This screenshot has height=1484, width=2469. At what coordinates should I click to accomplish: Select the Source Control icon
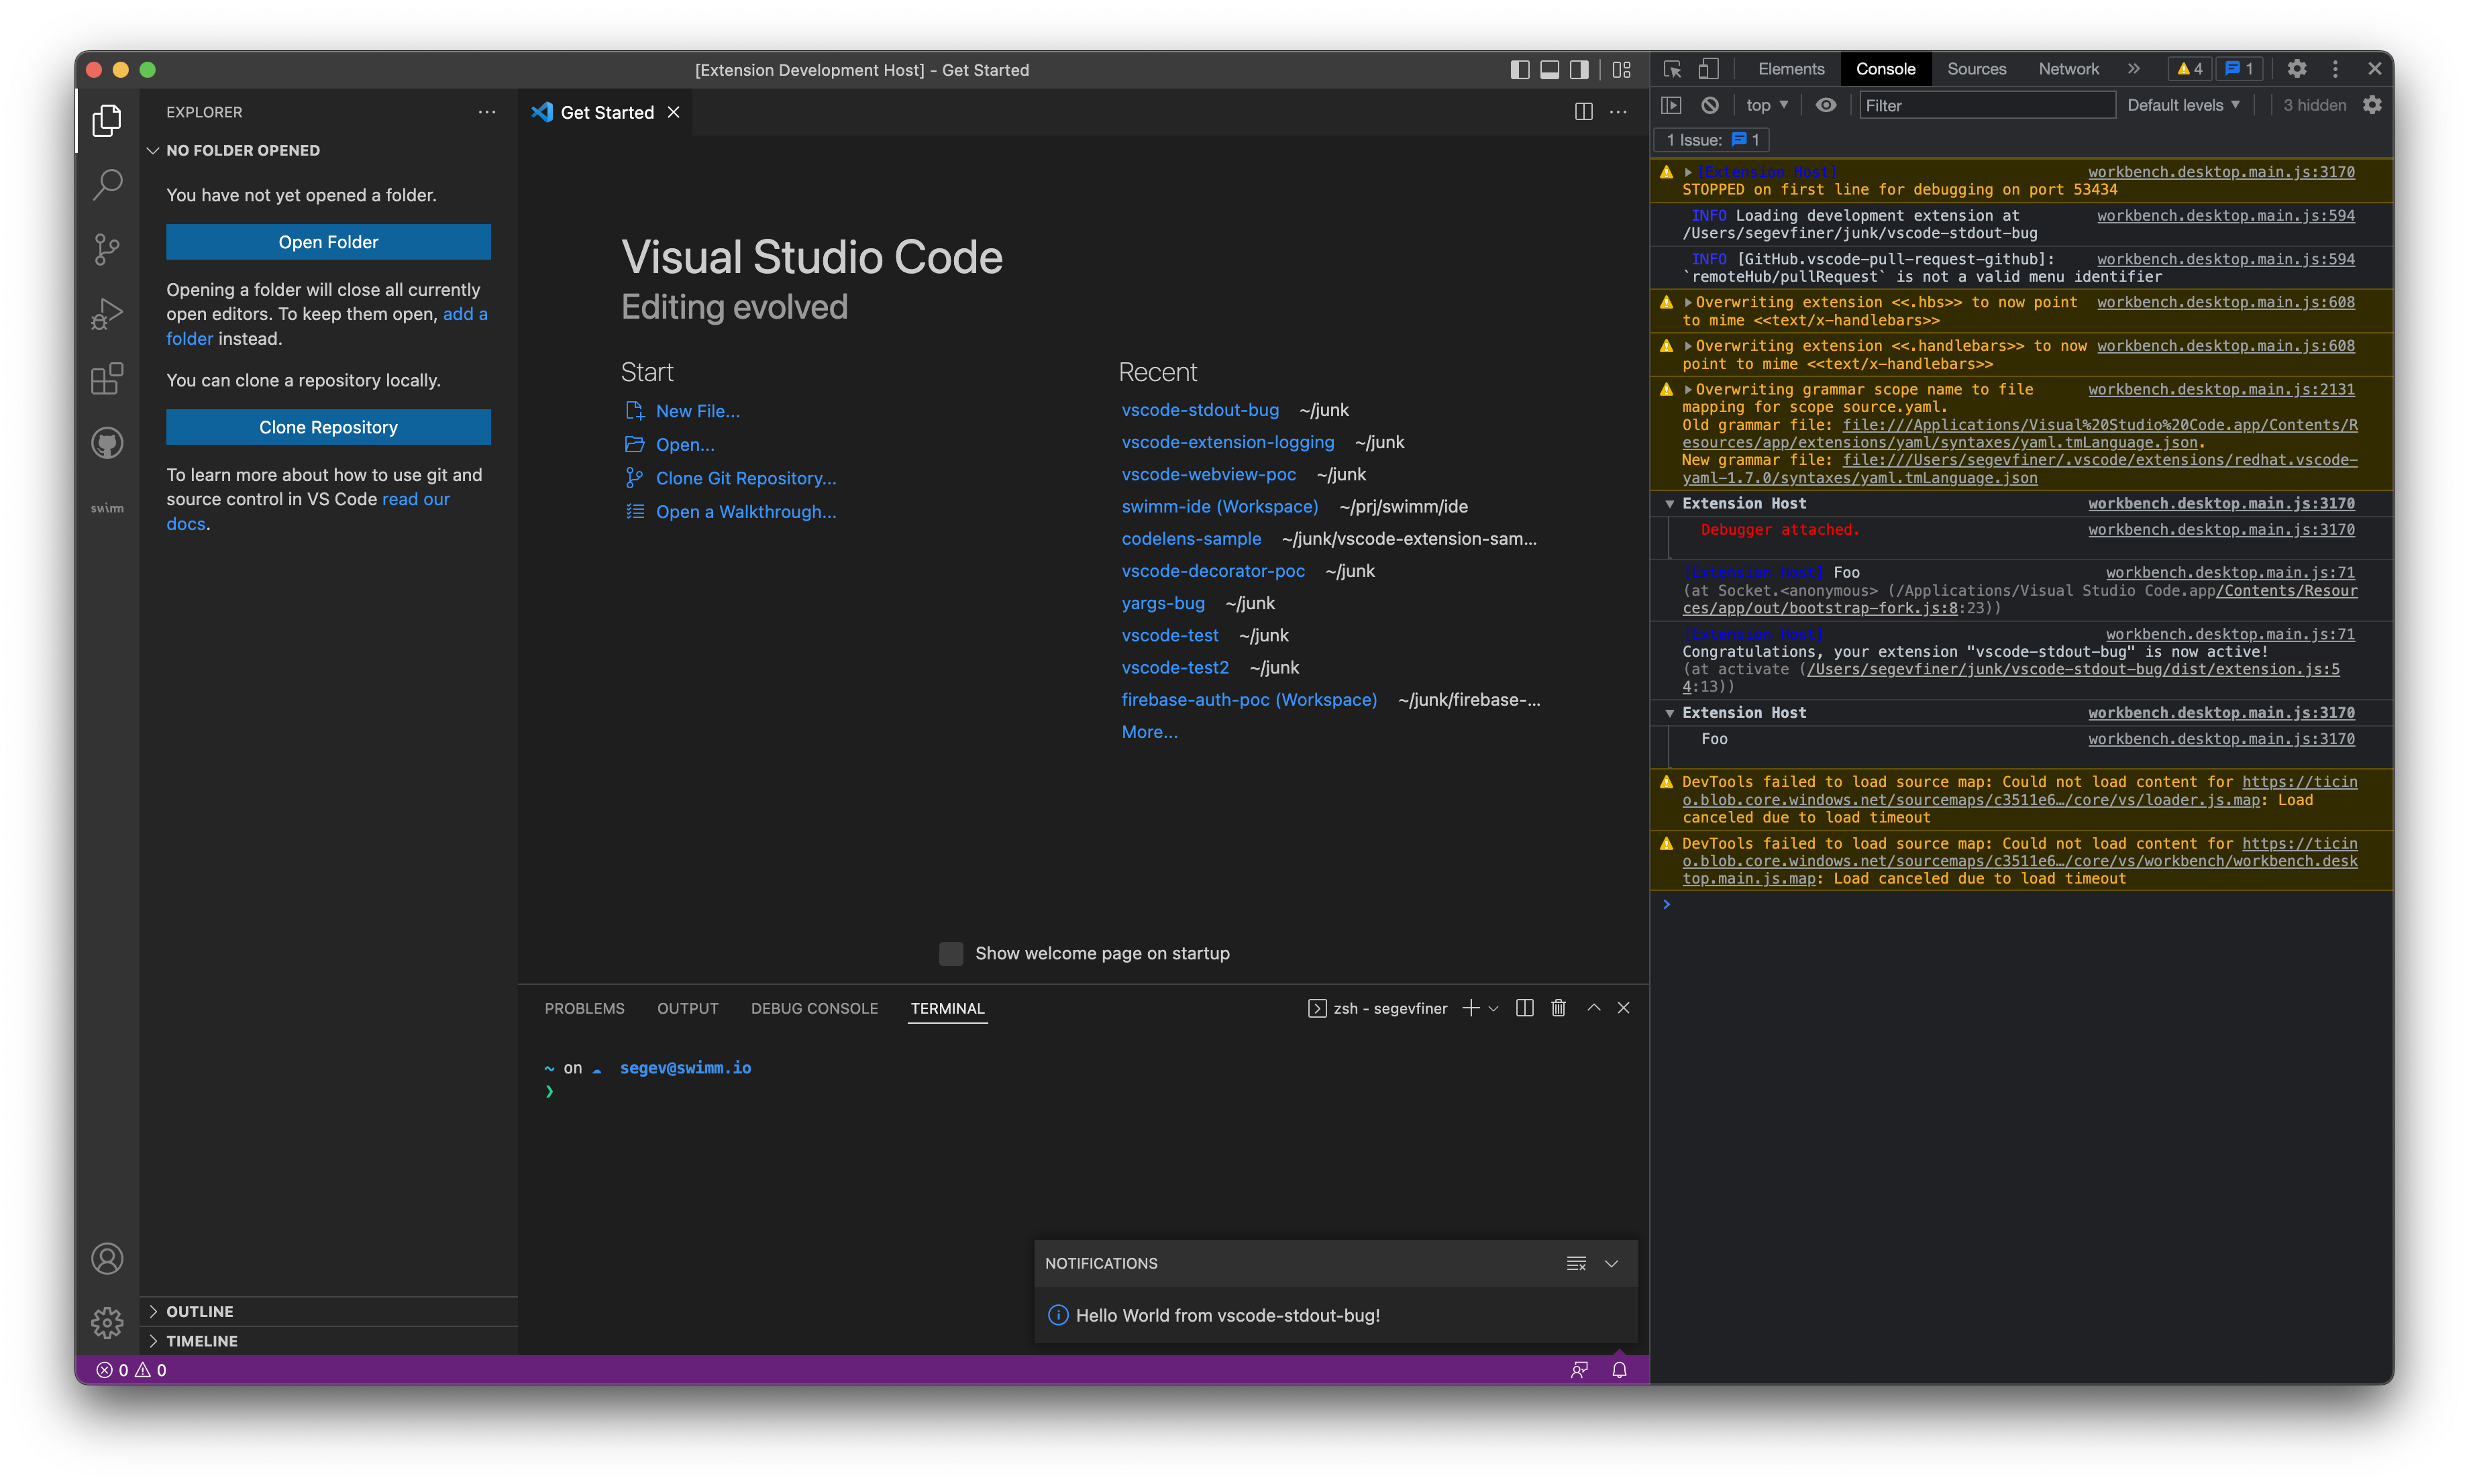click(107, 249)
